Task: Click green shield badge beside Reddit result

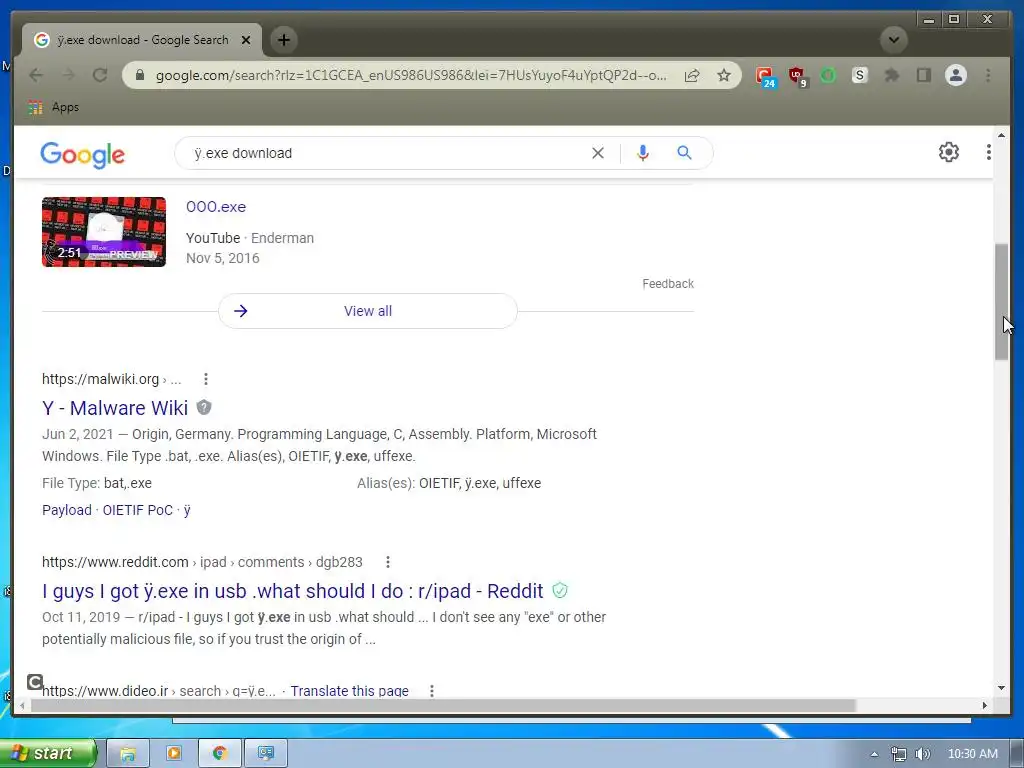Action: (560, 590)
